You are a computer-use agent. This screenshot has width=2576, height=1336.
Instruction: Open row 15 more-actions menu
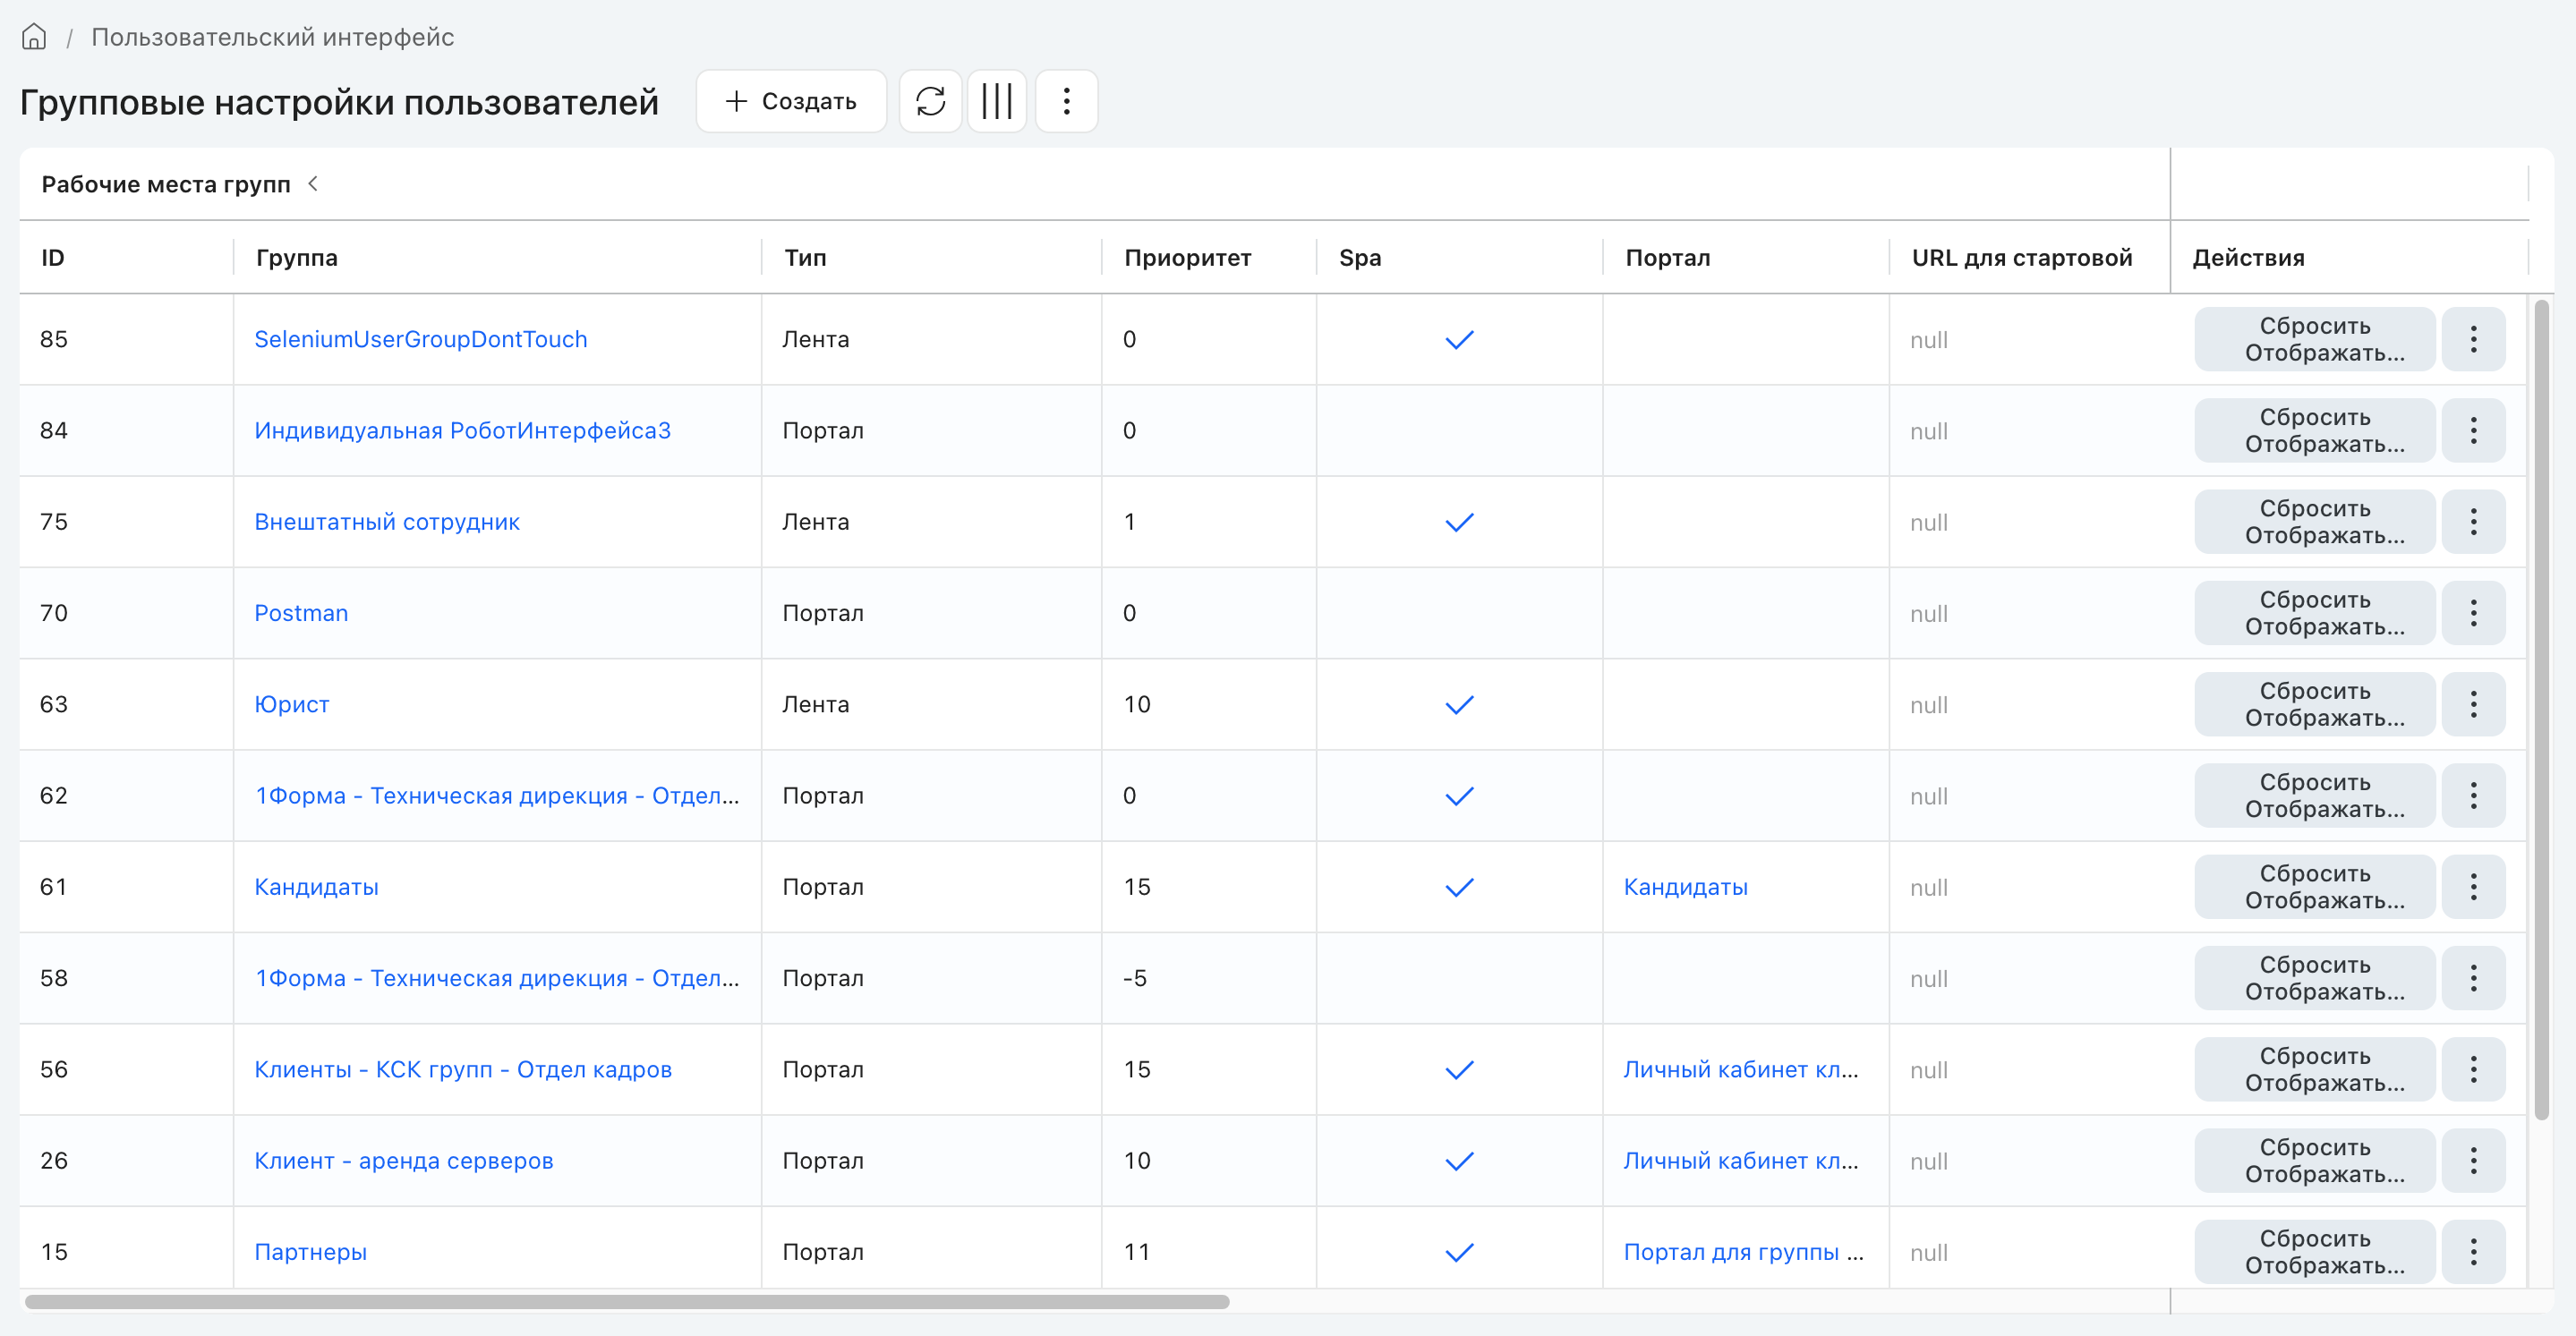tap(2473, 1251)
